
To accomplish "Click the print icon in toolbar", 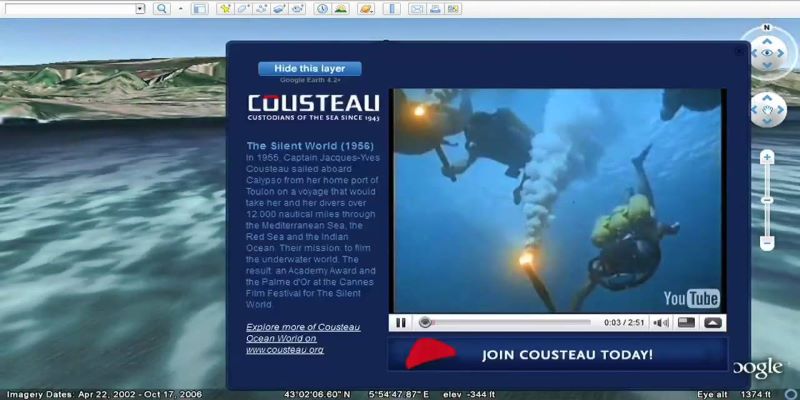I will (435, 9).
